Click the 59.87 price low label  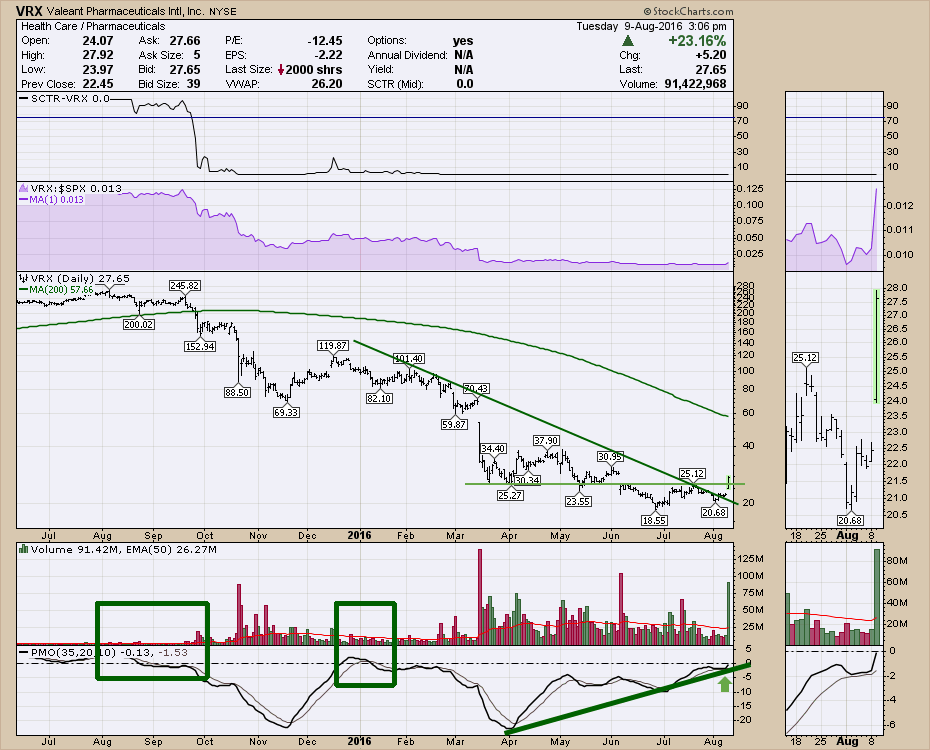454,425
